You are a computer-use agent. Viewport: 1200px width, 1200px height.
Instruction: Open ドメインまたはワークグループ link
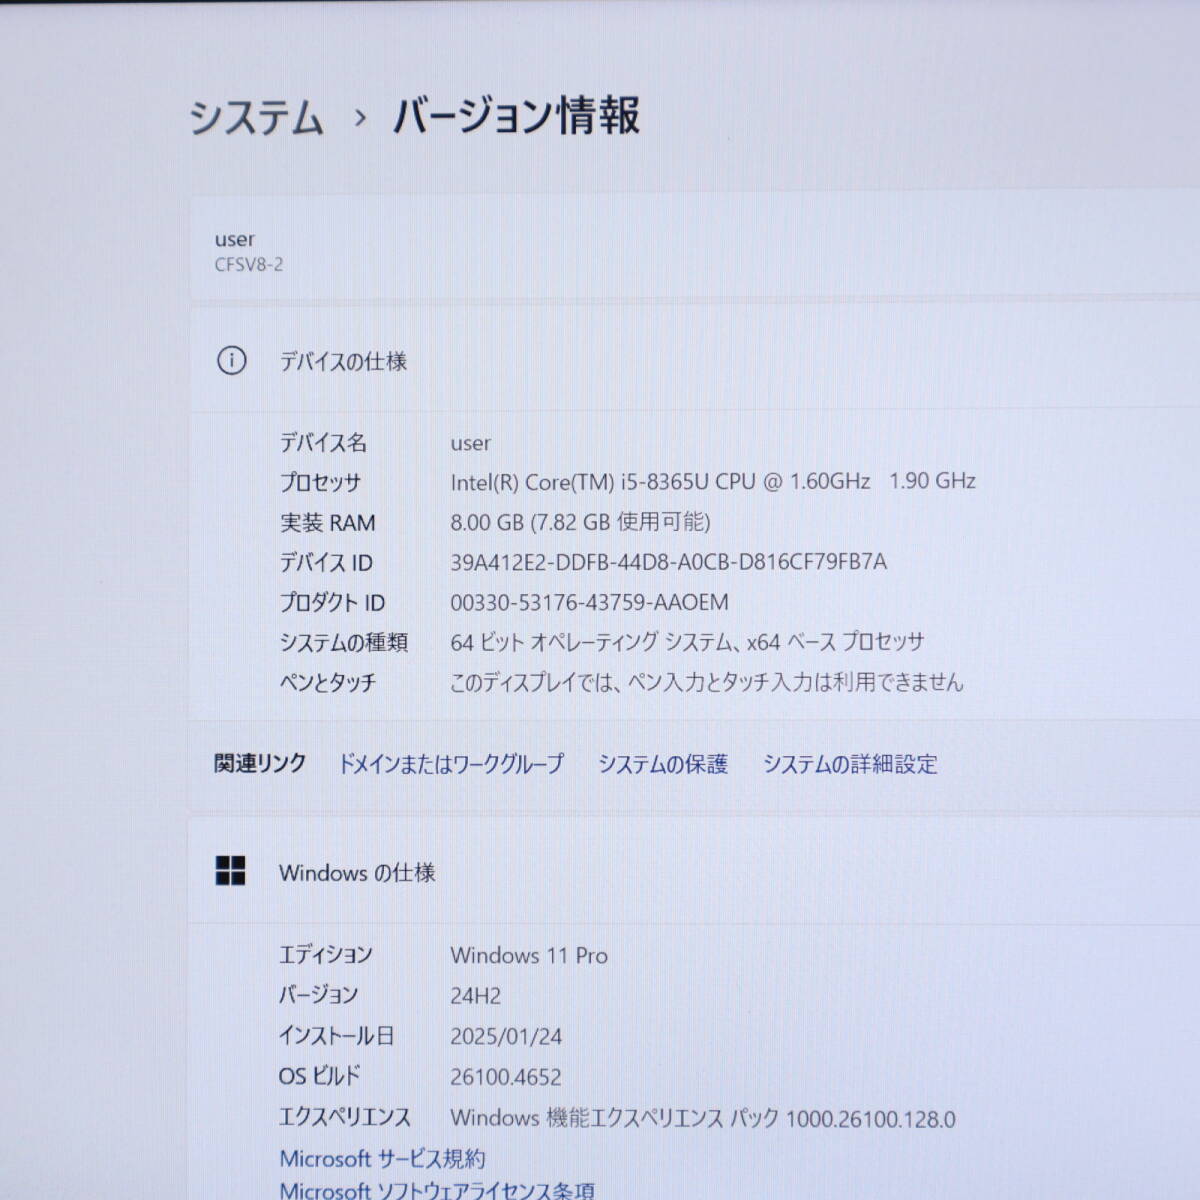point(451,764)
